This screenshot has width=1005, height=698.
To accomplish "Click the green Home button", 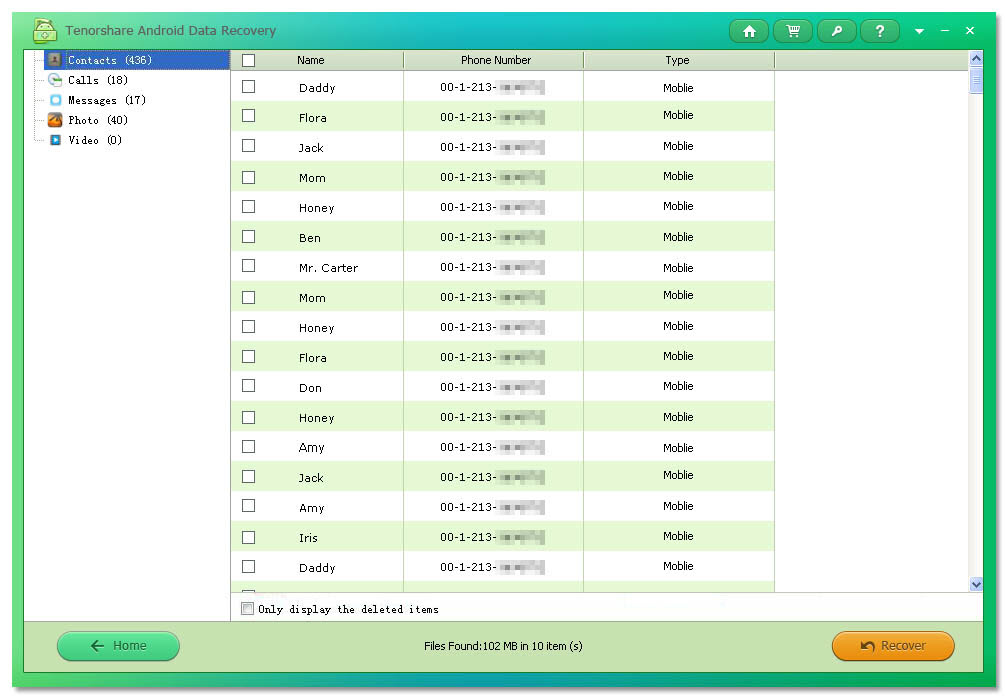I will point(119,646).
